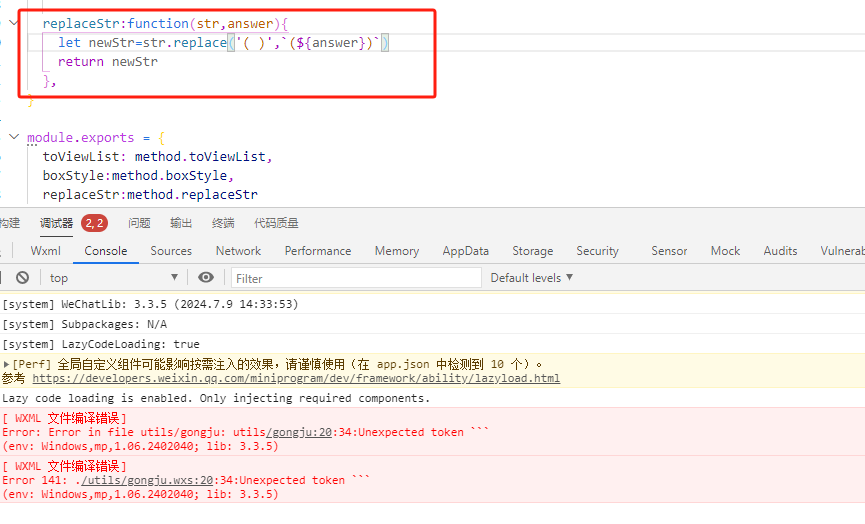Clear the console with the ban icon
The width and height of the screenshot is (865, 524).
pyautogui.click(x=22, y=277)
